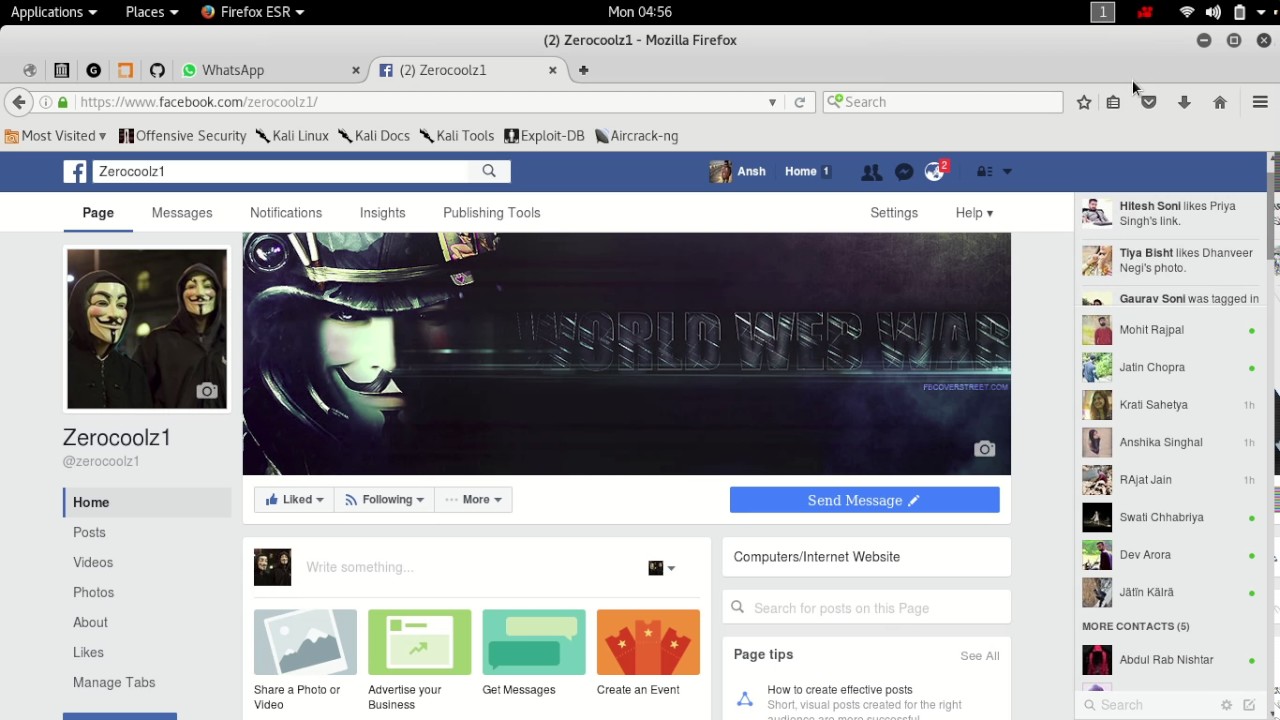This screenshot has width=1280, height=720.
Task: Open the Messenger messages icon
Action: pyautogui.click(x=904, y=172)
